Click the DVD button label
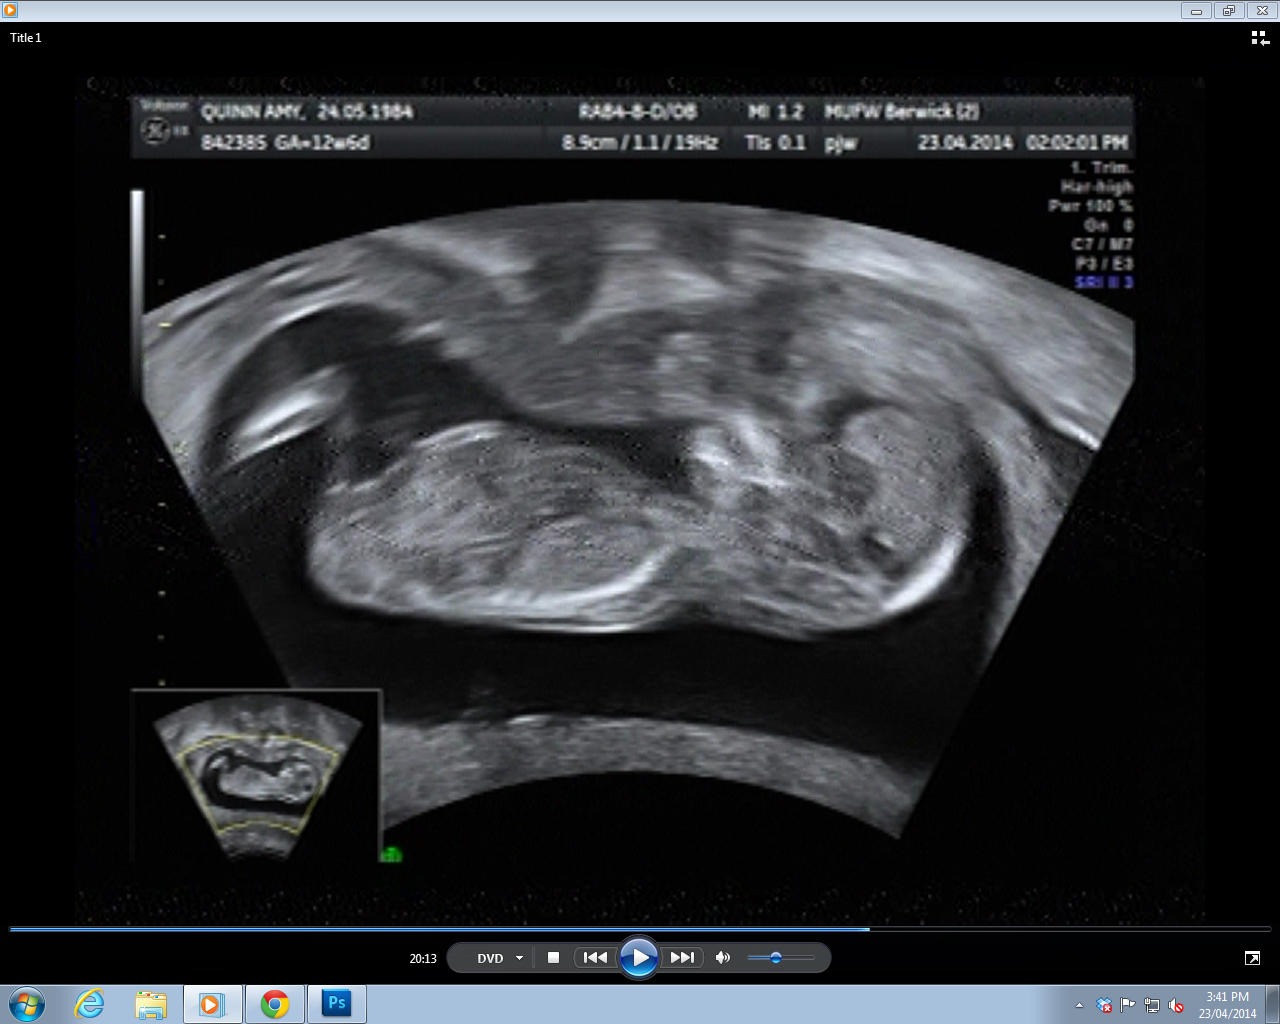The height and width of the screenshot is (1024, 1280). pyautogui.click(x=490, y=958)
